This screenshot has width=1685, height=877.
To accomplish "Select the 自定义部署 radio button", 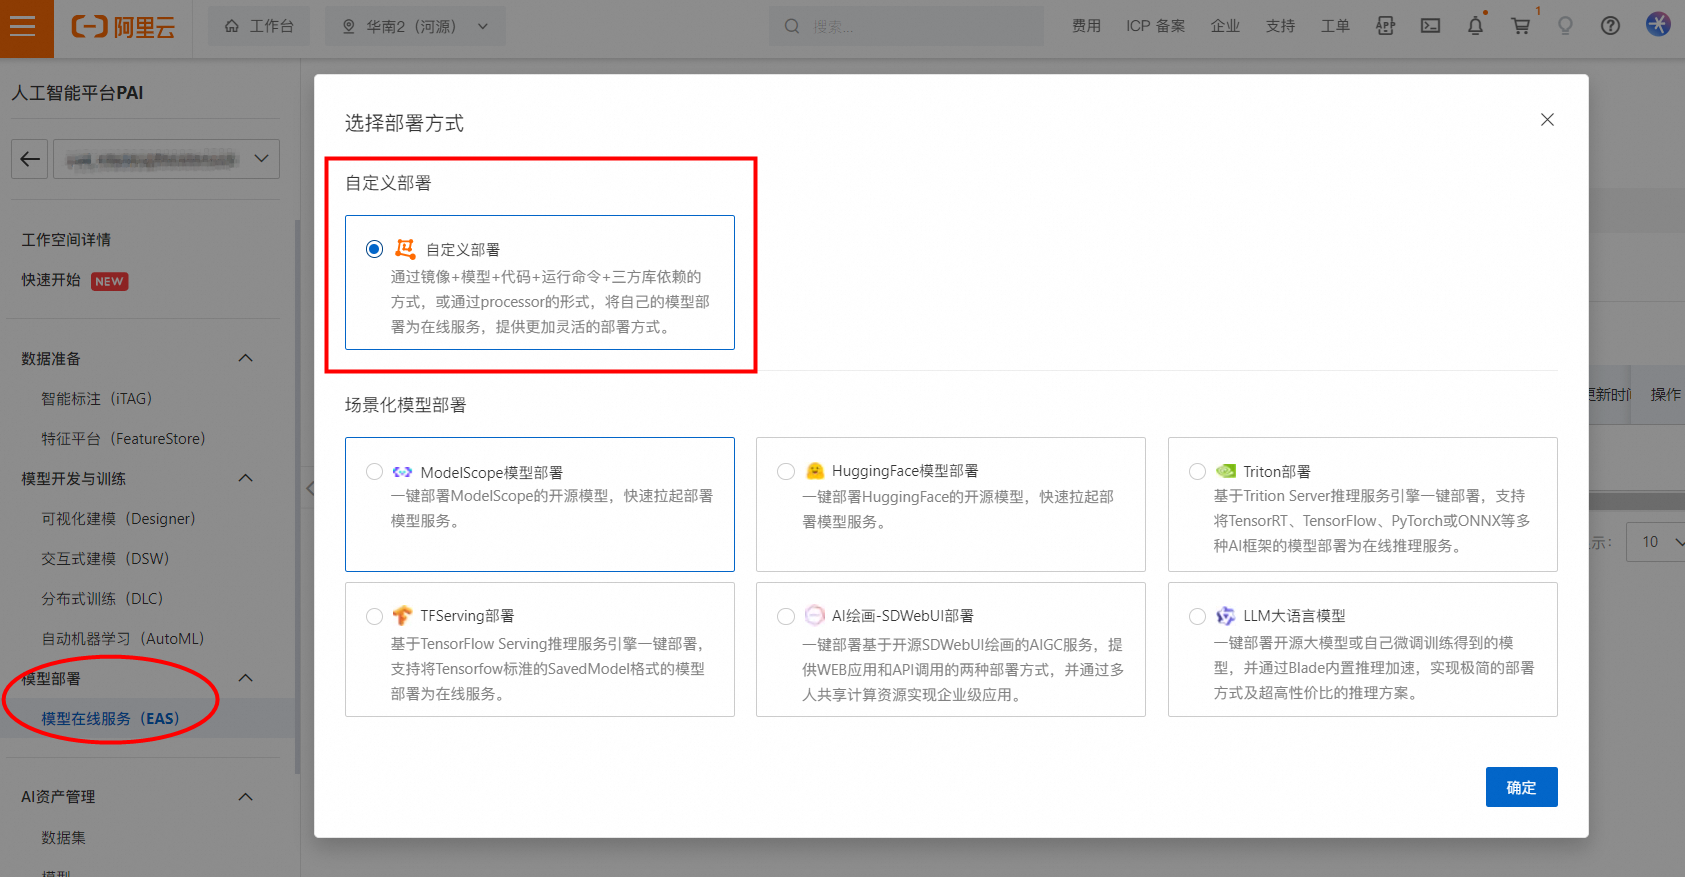I will 374,249.
